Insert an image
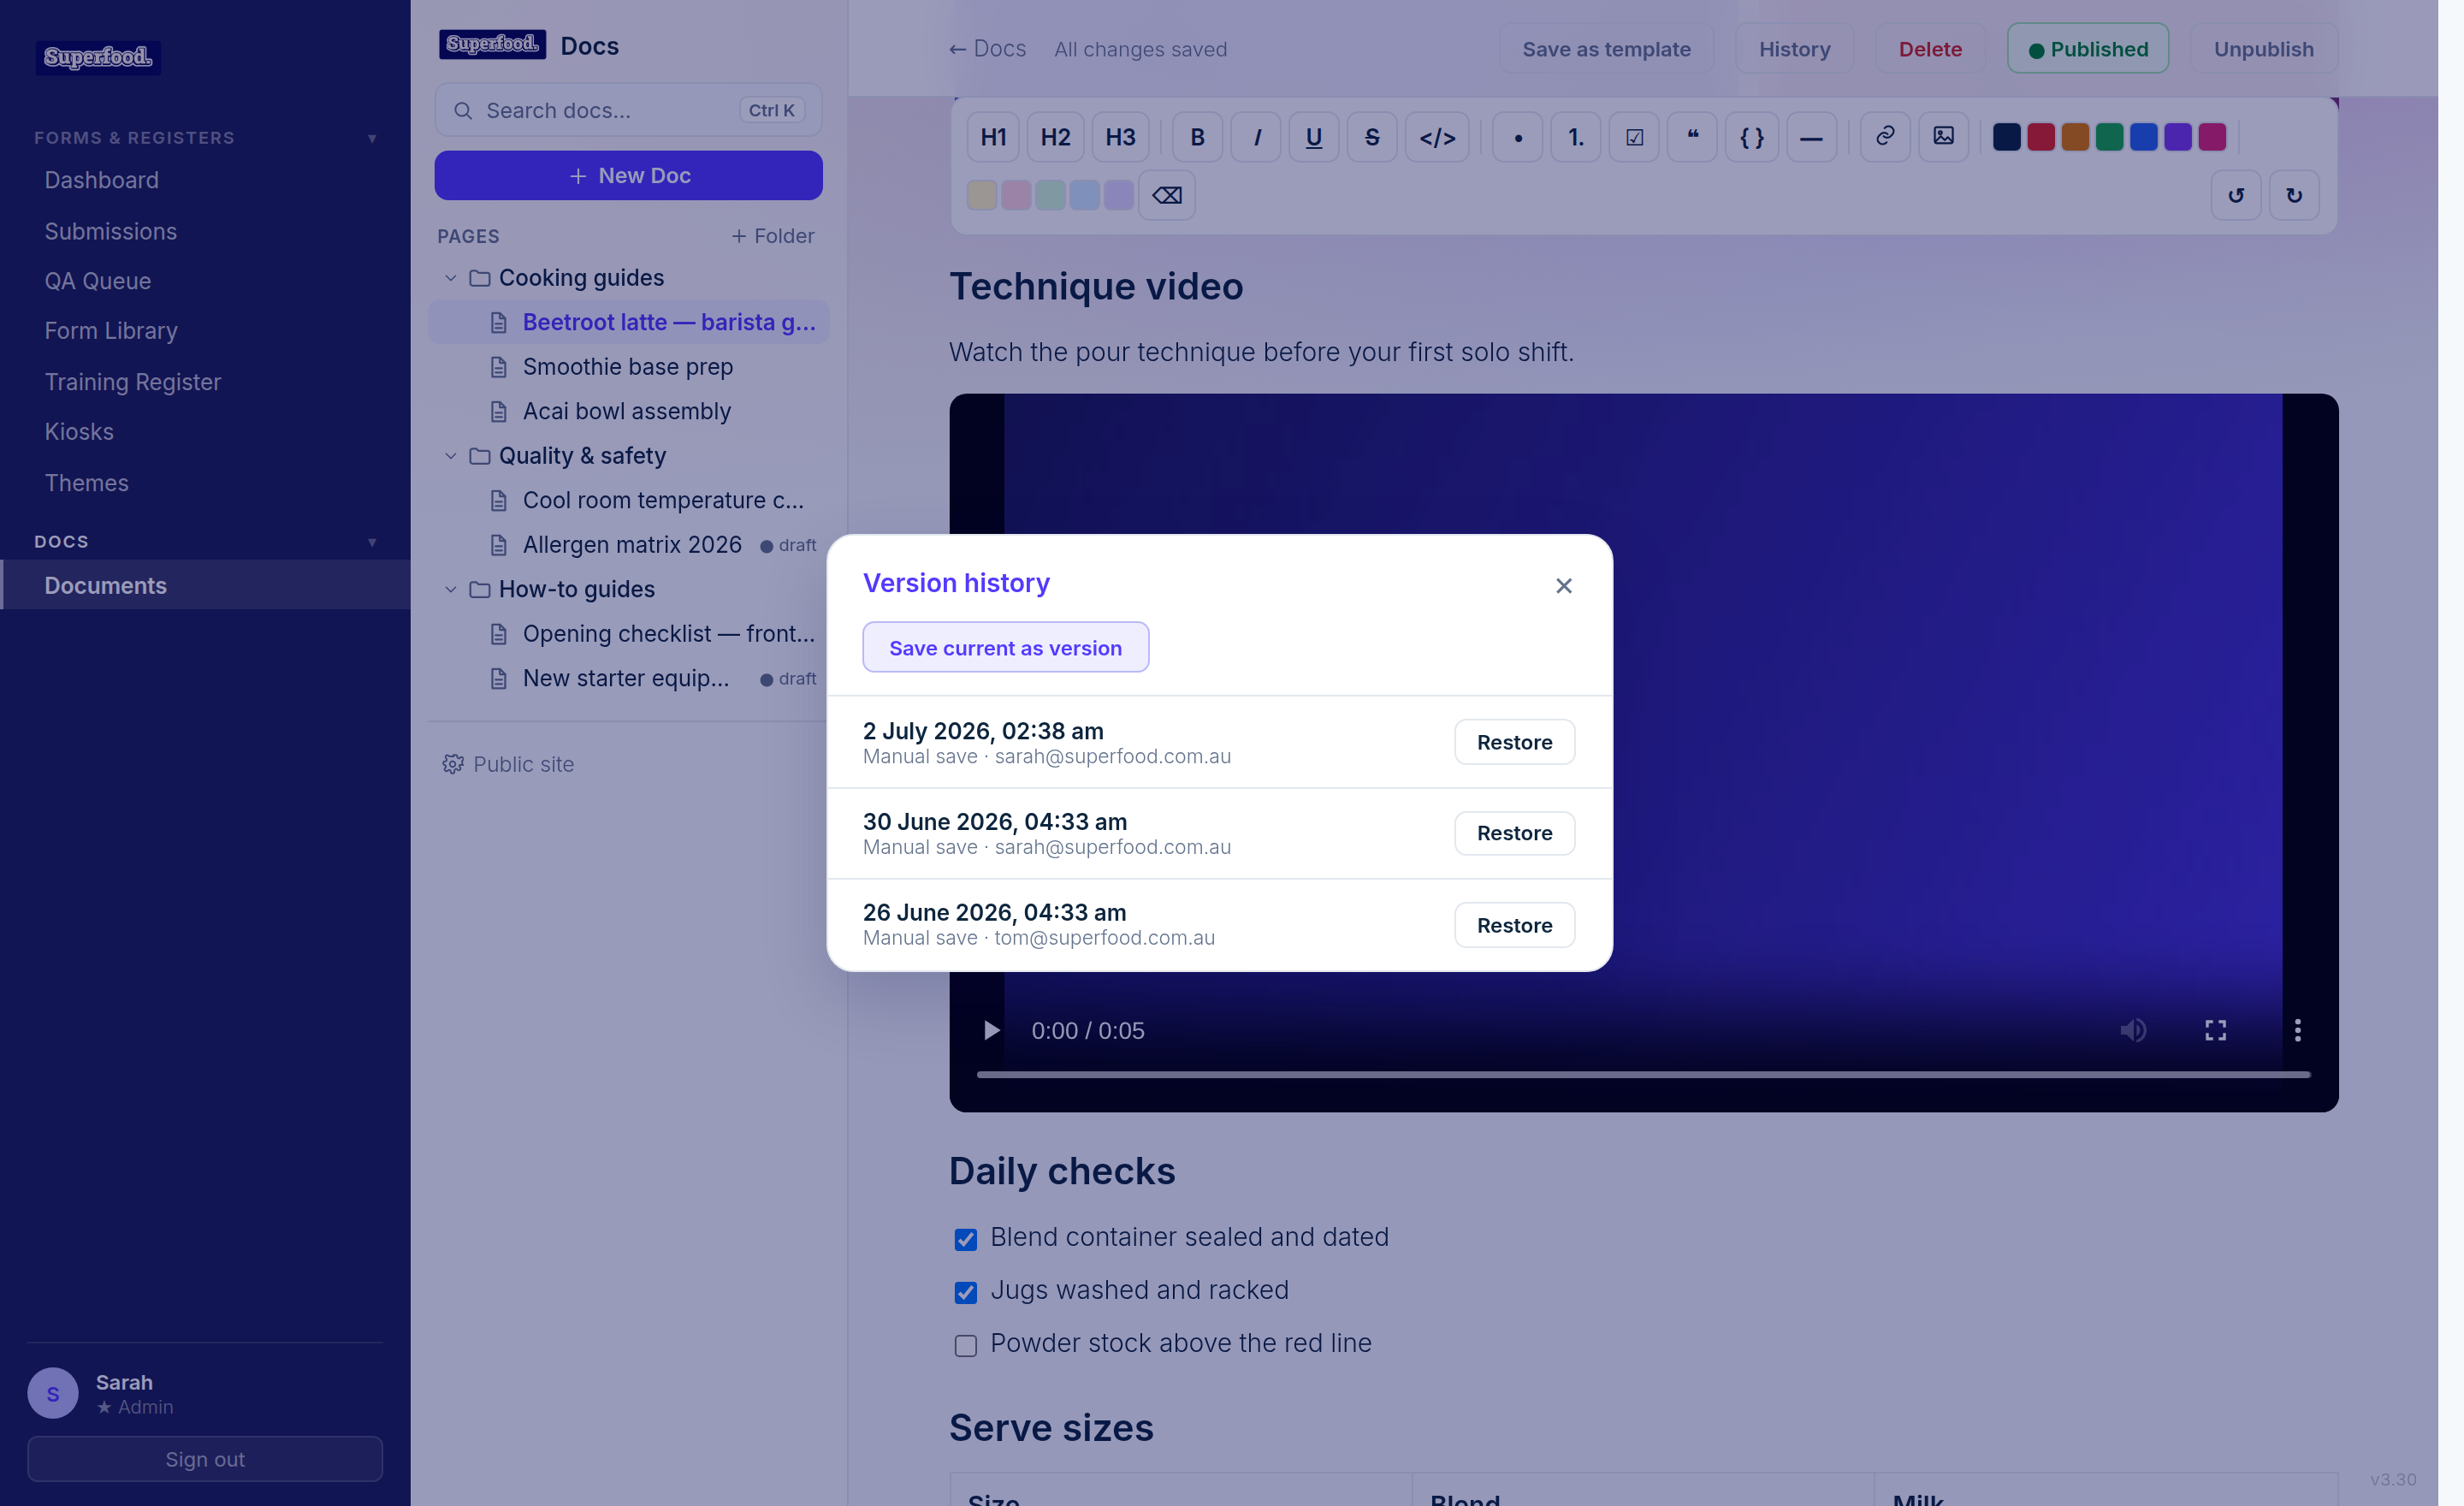Screen dimensions: 2464x1506 (1943, 137)
